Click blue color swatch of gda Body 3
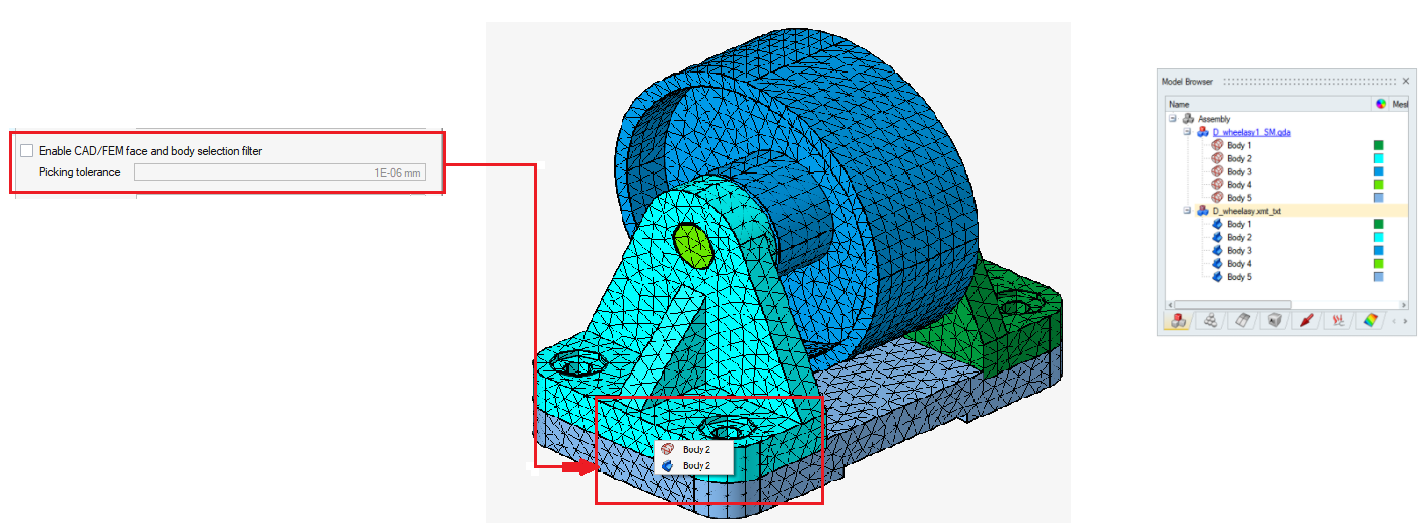Viewport: 1424px width, 530px height. pos(1379,171)
